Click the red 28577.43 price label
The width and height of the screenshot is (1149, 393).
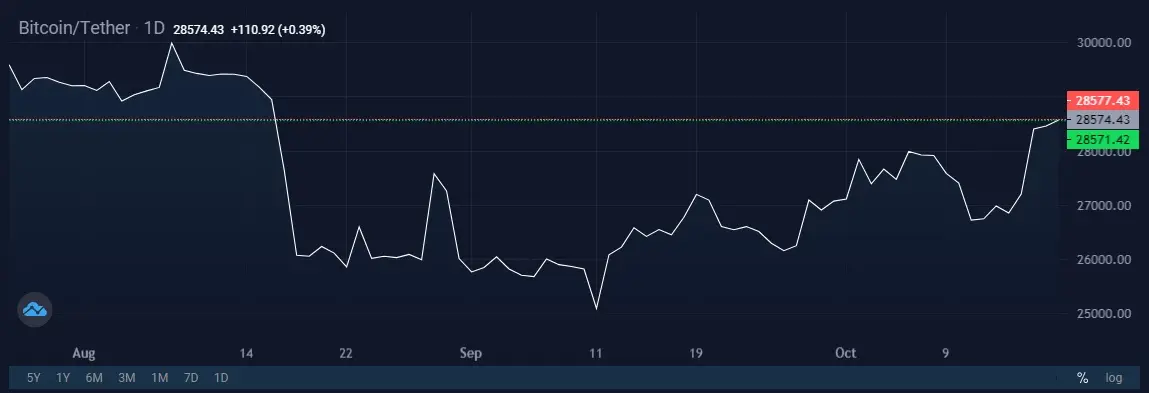(1104, 100)
